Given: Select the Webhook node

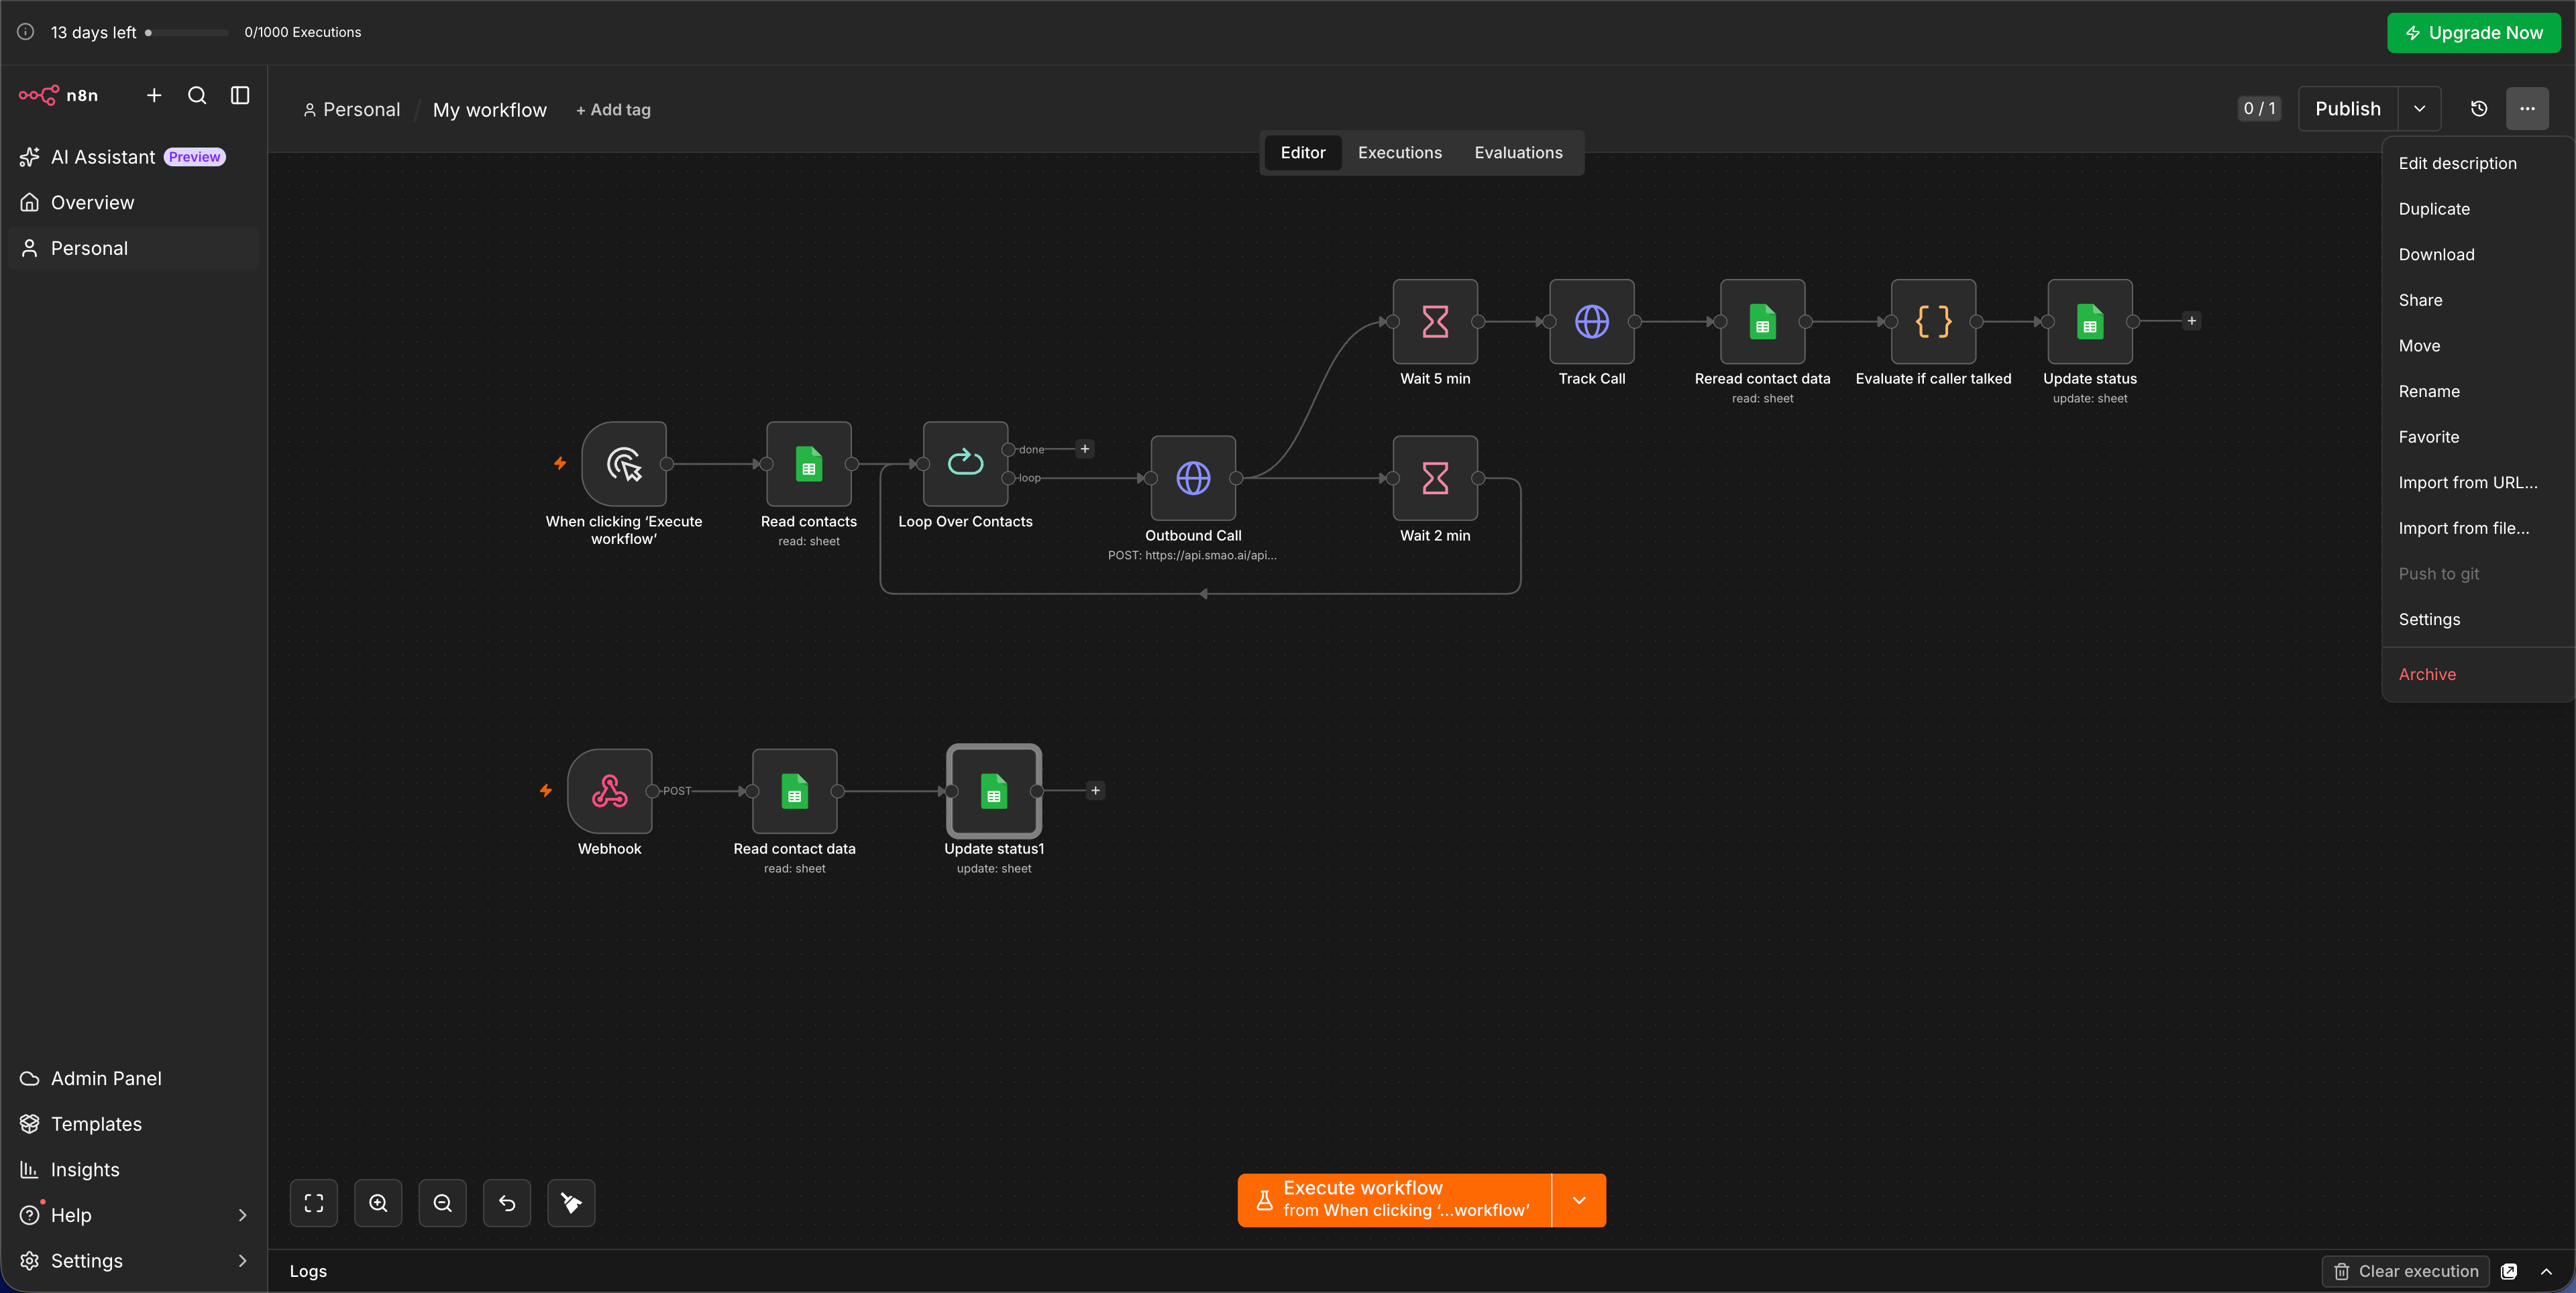Looking at the screenshot, I should (x=610, y=791).
